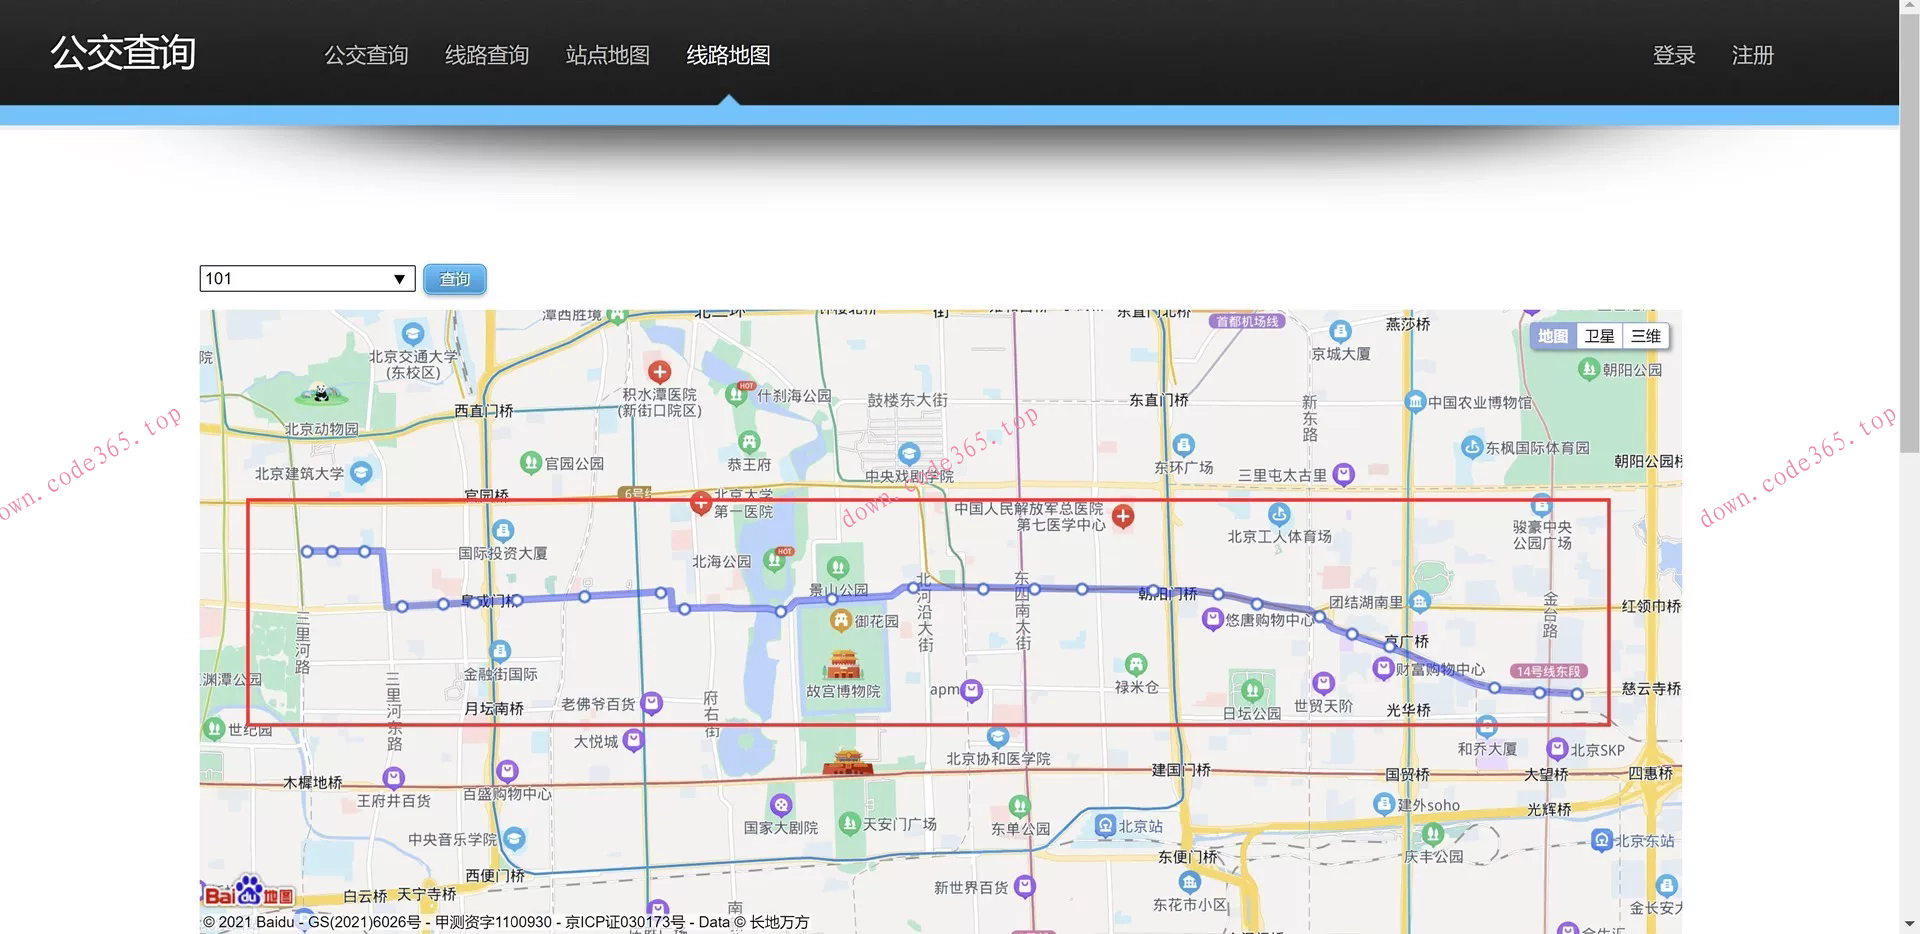Select the 日坛公园 park icon

point(1252,690)
